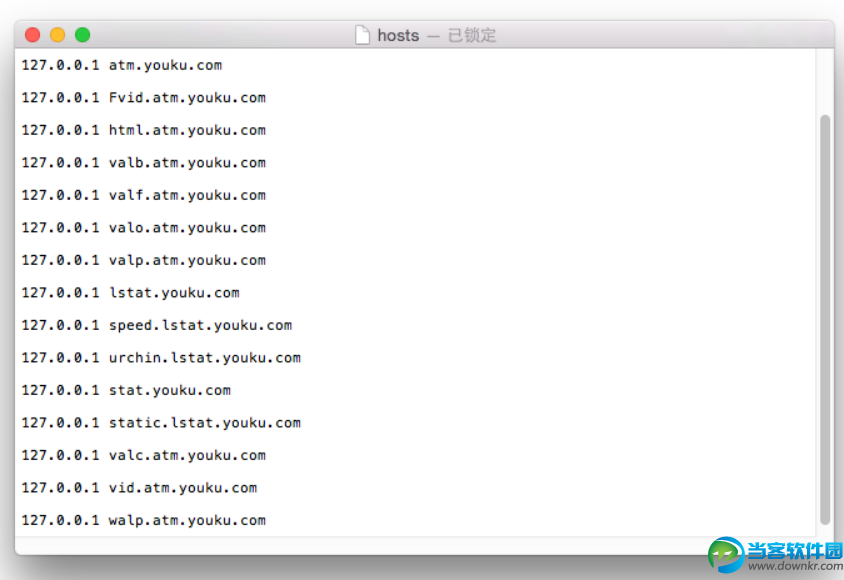The width and height of the screenshot is (844, 580).
Task: Click the line '127.0.0.1 atm.youku.com'
Action: pos(122,66)
